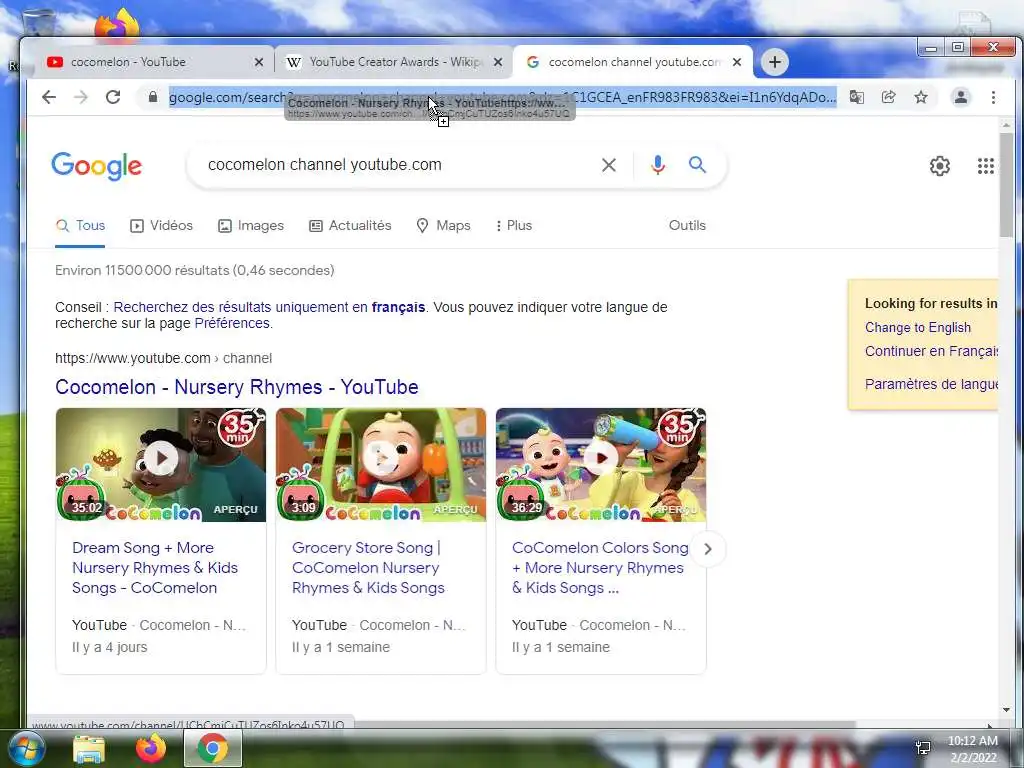Image resolution: width=1024 pixels, height=768 pixels.
Task: Close the cocomelon channel Google tab
Action: coord(737,62)
